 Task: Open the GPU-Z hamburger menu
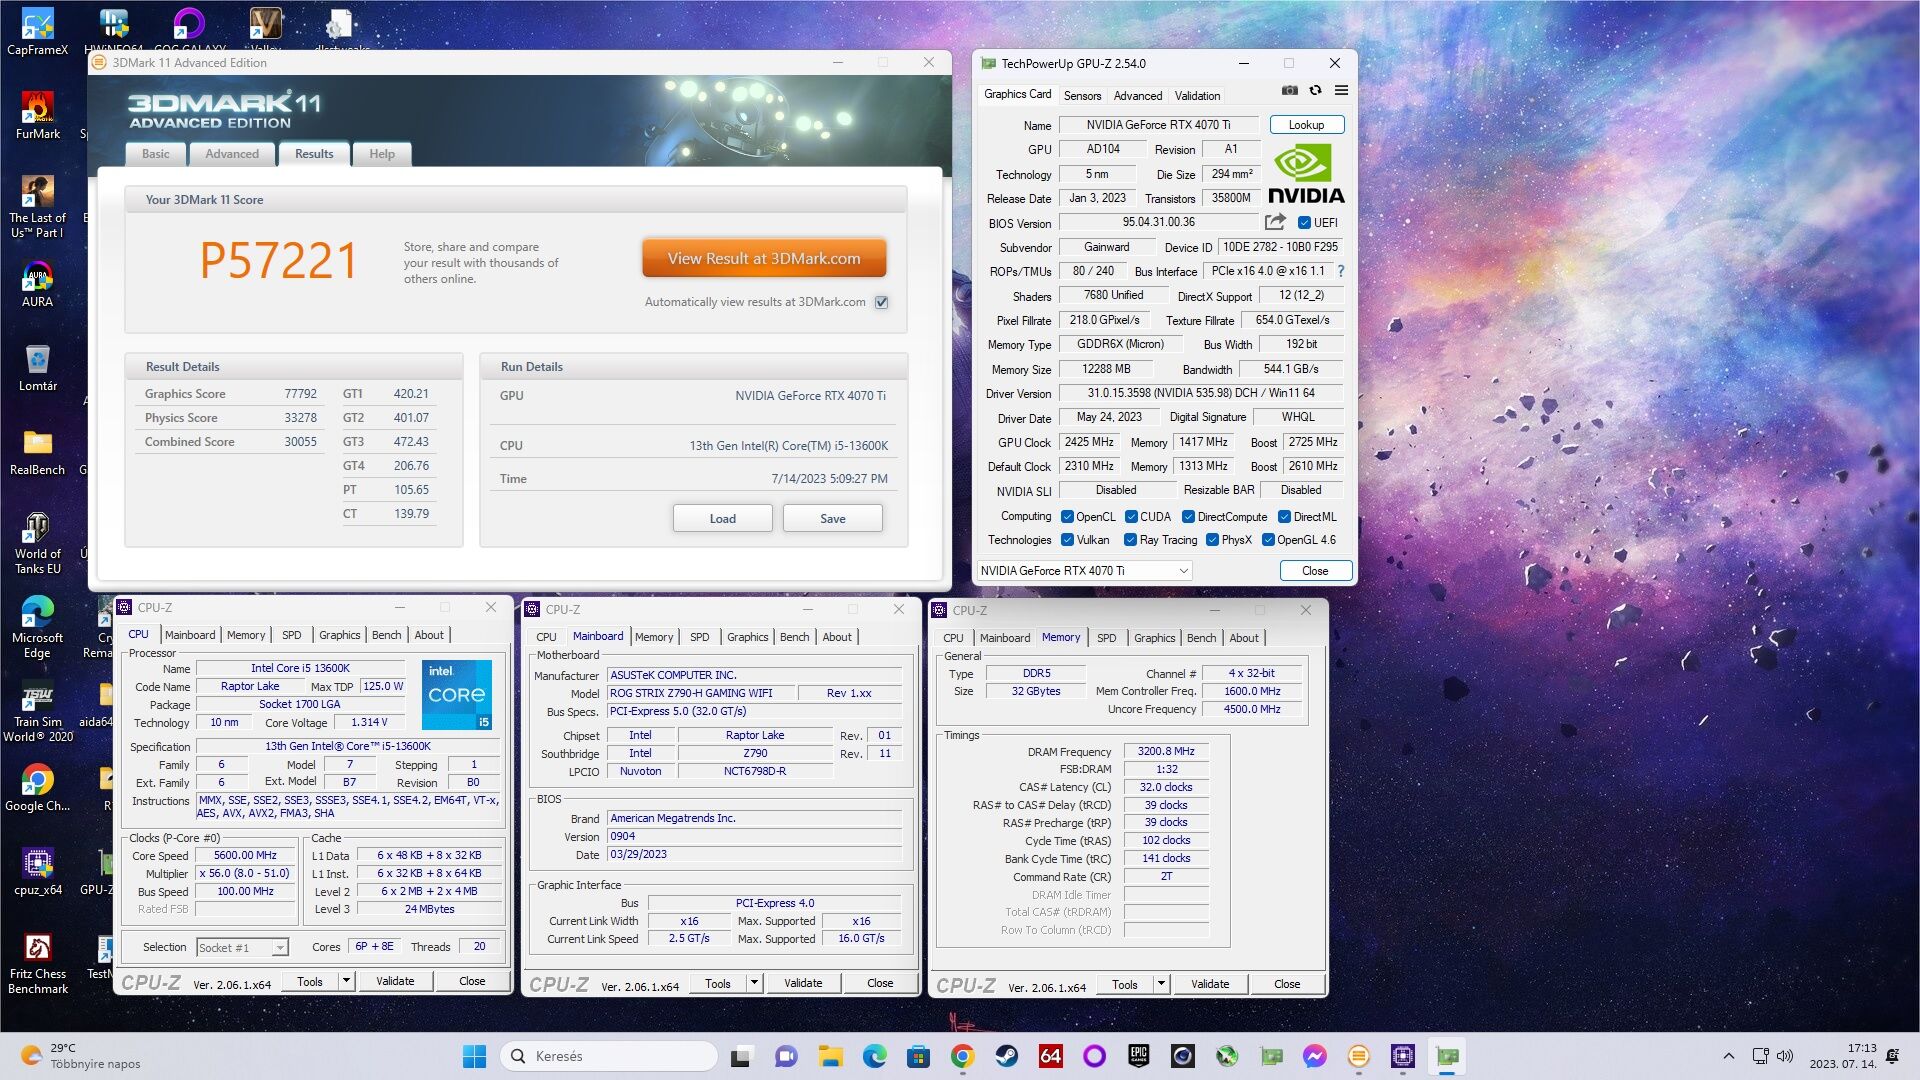pos(1341,90)
